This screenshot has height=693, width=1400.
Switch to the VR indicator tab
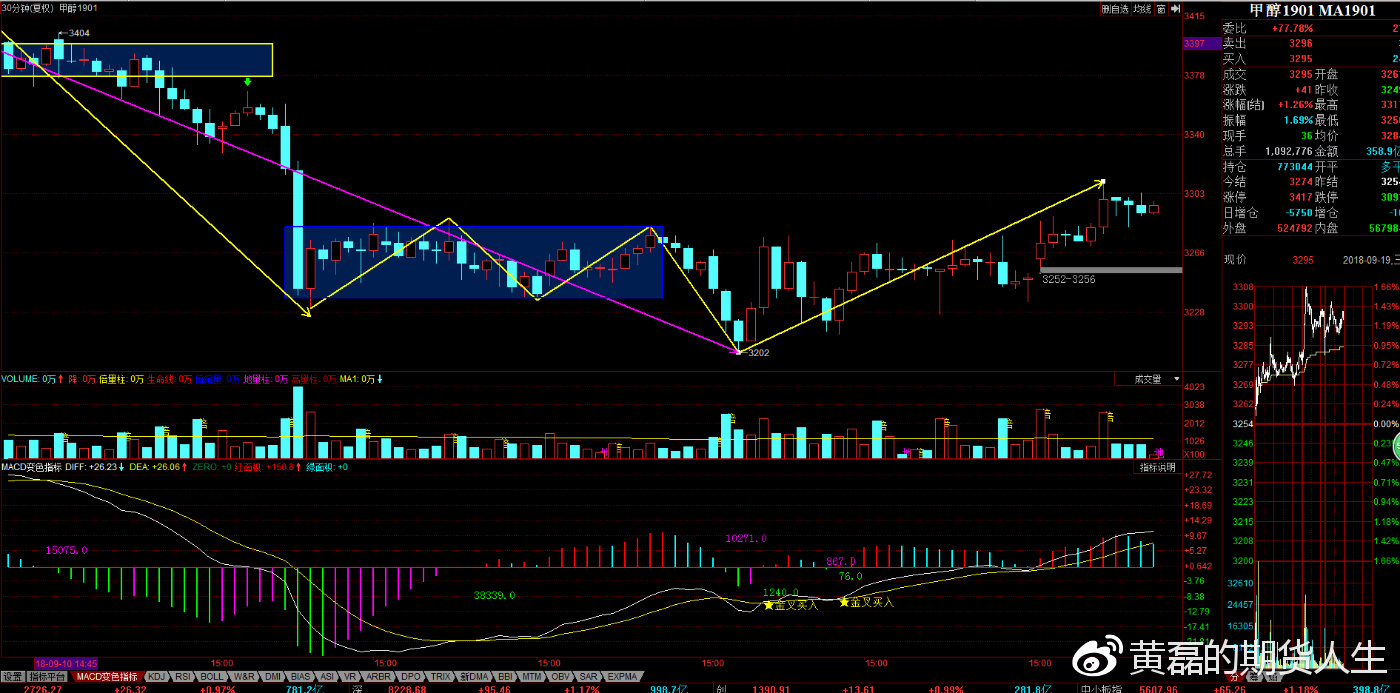351,677
